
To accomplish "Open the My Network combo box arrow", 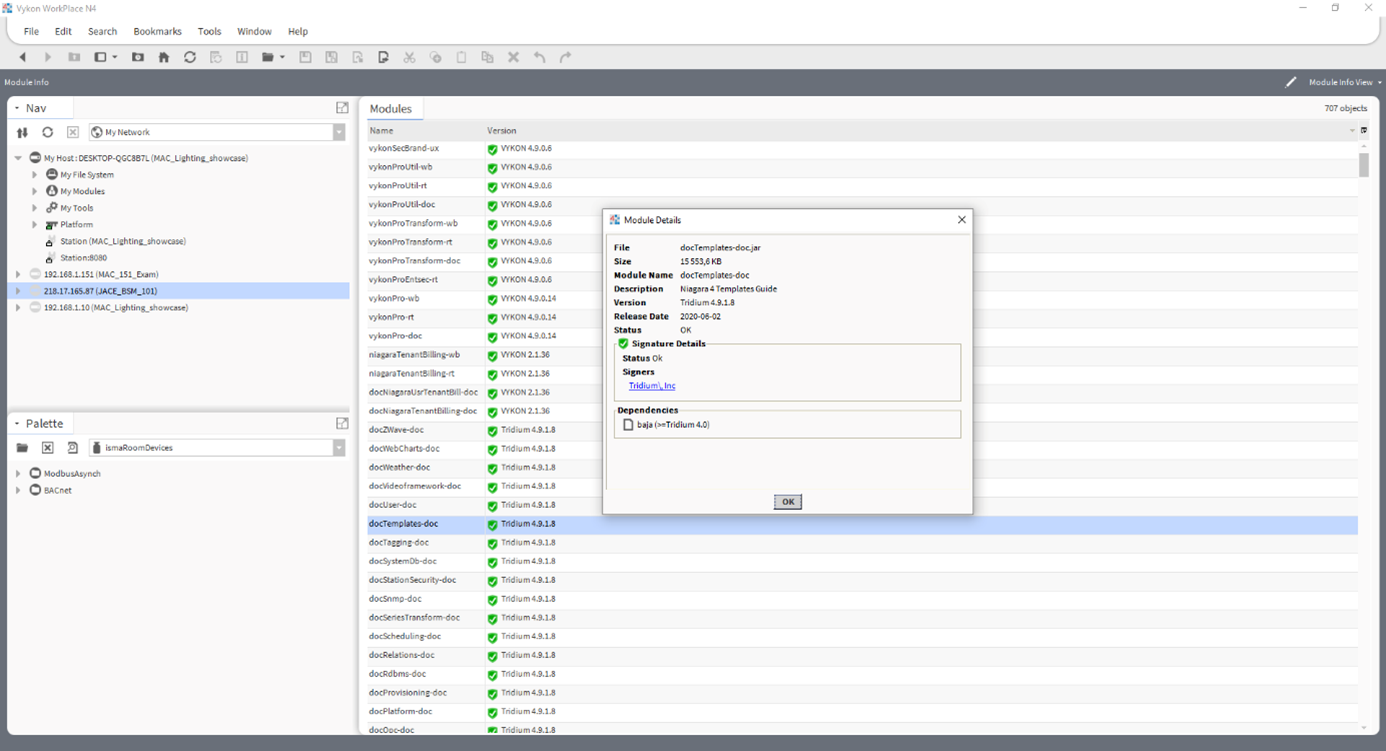I will [x=339, y=132].
